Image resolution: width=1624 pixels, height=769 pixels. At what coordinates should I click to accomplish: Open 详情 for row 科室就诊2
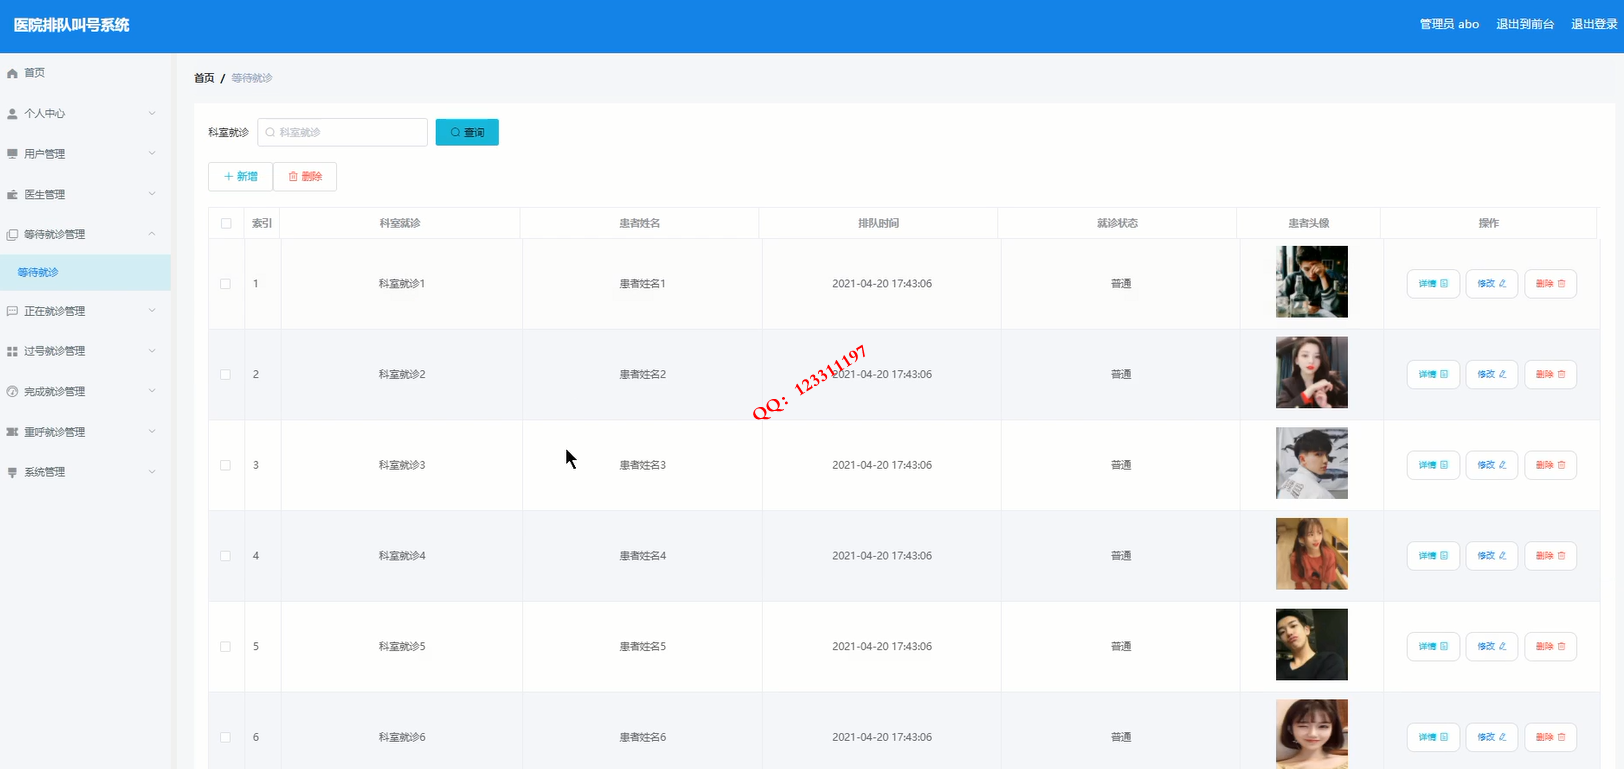pyautogui.click(x=1433, y=375)
